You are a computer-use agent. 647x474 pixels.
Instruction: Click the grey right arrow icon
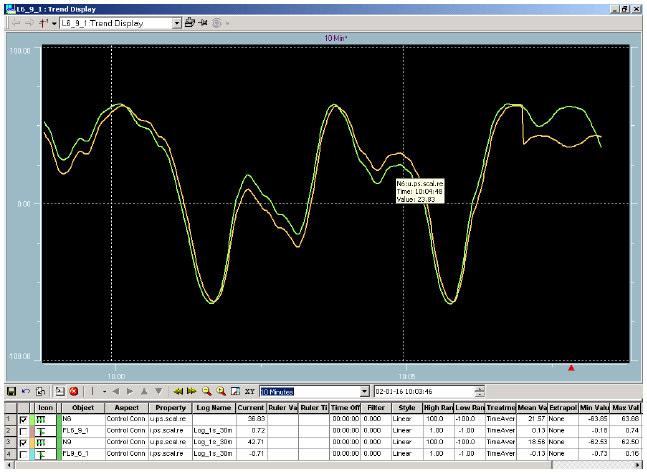point(130,391)
